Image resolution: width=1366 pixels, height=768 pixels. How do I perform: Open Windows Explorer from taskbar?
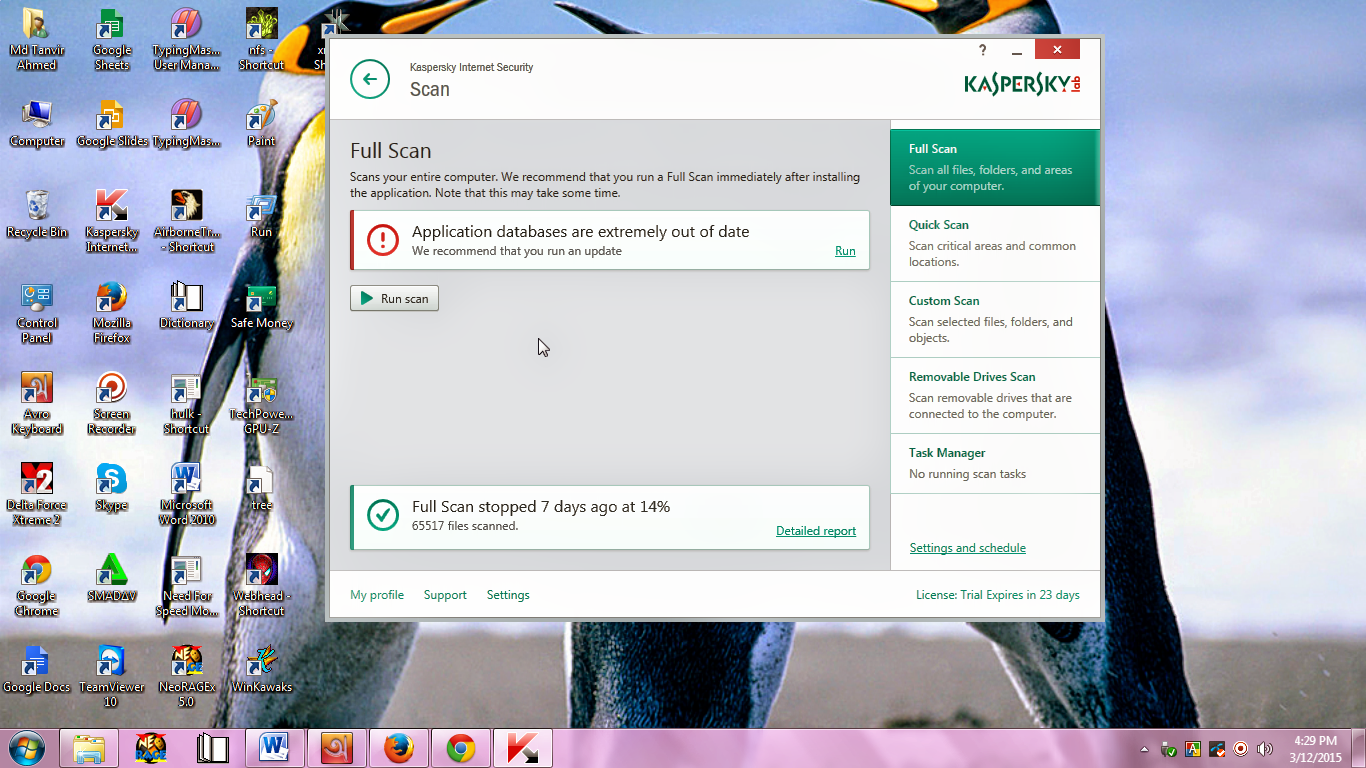89,748
